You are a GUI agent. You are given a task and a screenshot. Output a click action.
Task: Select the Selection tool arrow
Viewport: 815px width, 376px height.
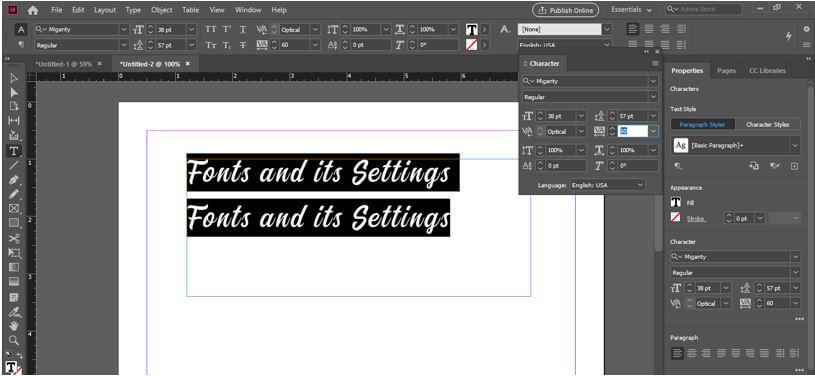[14, 79]
